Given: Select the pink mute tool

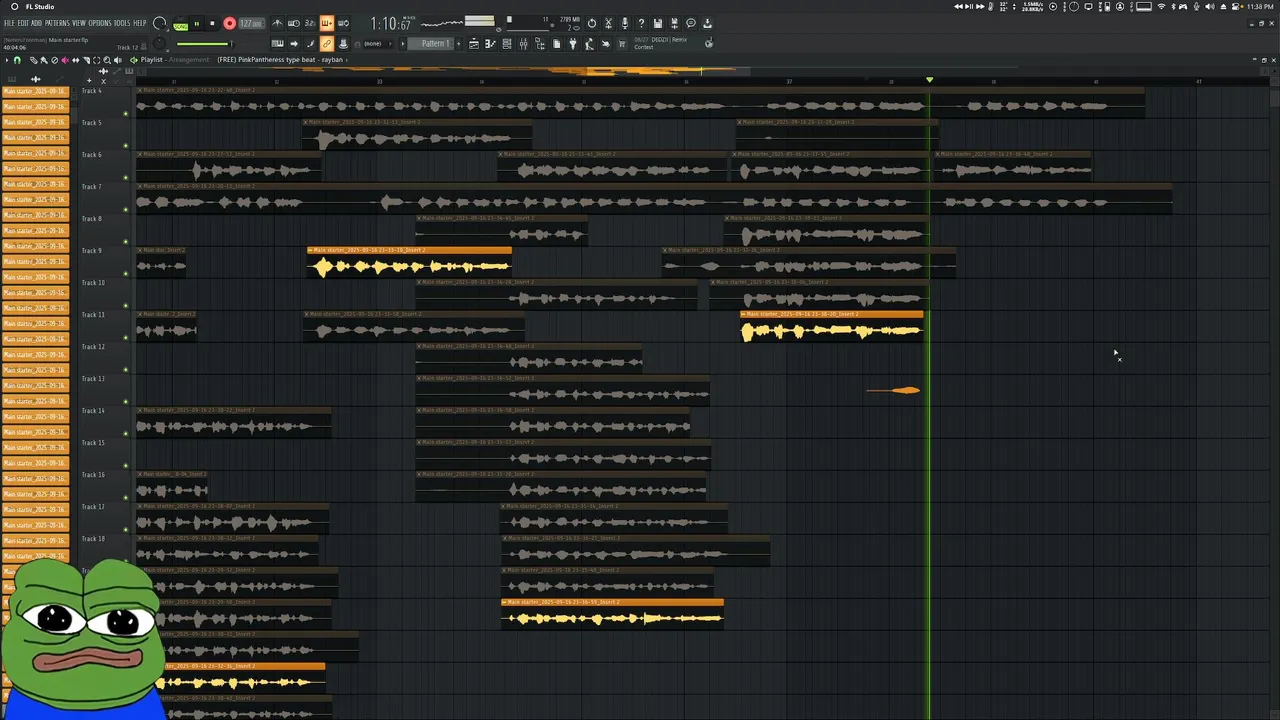Looking at the screenshot, I should [x=65, y=60].
